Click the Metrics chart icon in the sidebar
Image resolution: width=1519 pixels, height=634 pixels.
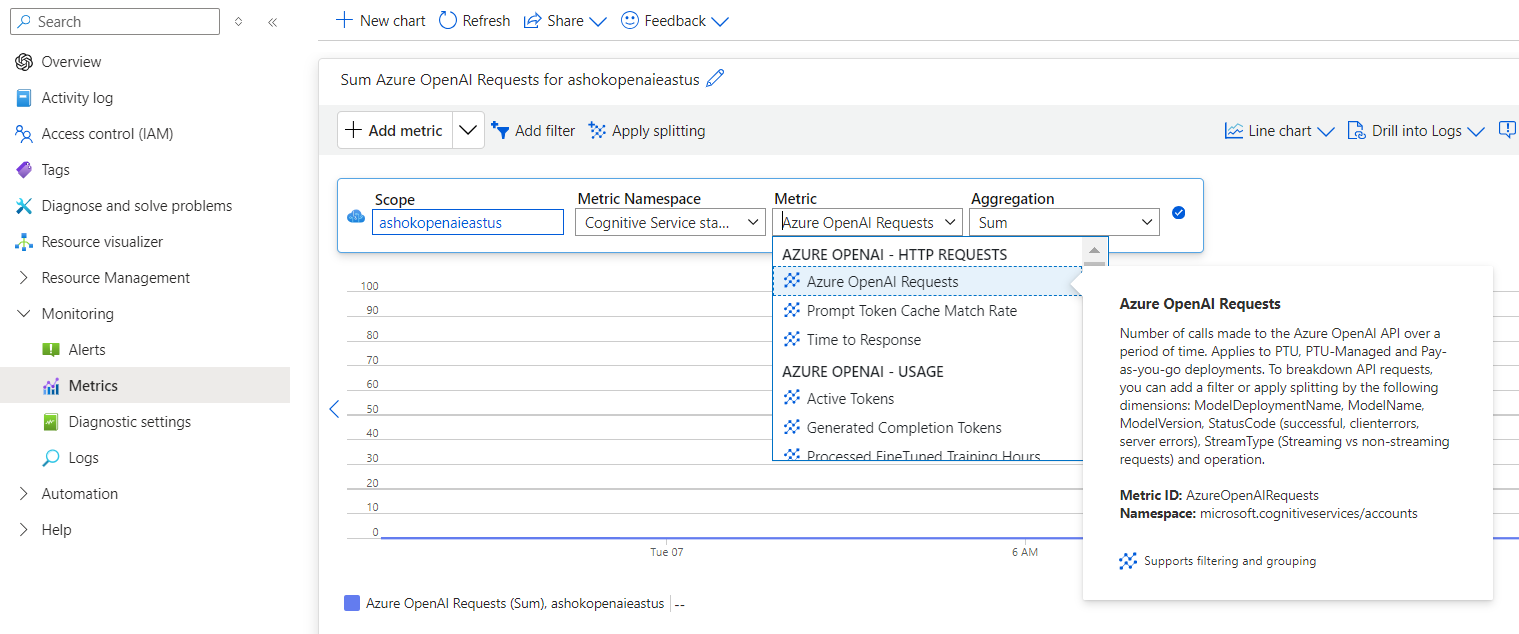click(x=51, y=386)
